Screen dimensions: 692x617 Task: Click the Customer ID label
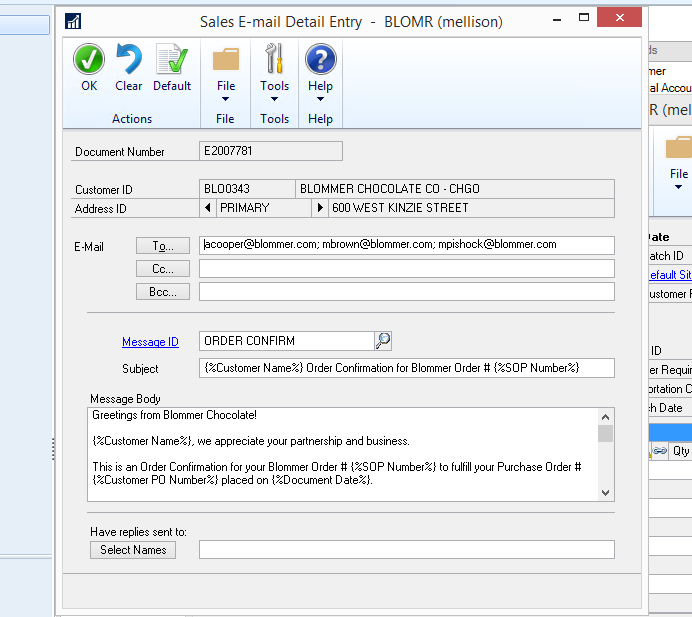[104, 190]
